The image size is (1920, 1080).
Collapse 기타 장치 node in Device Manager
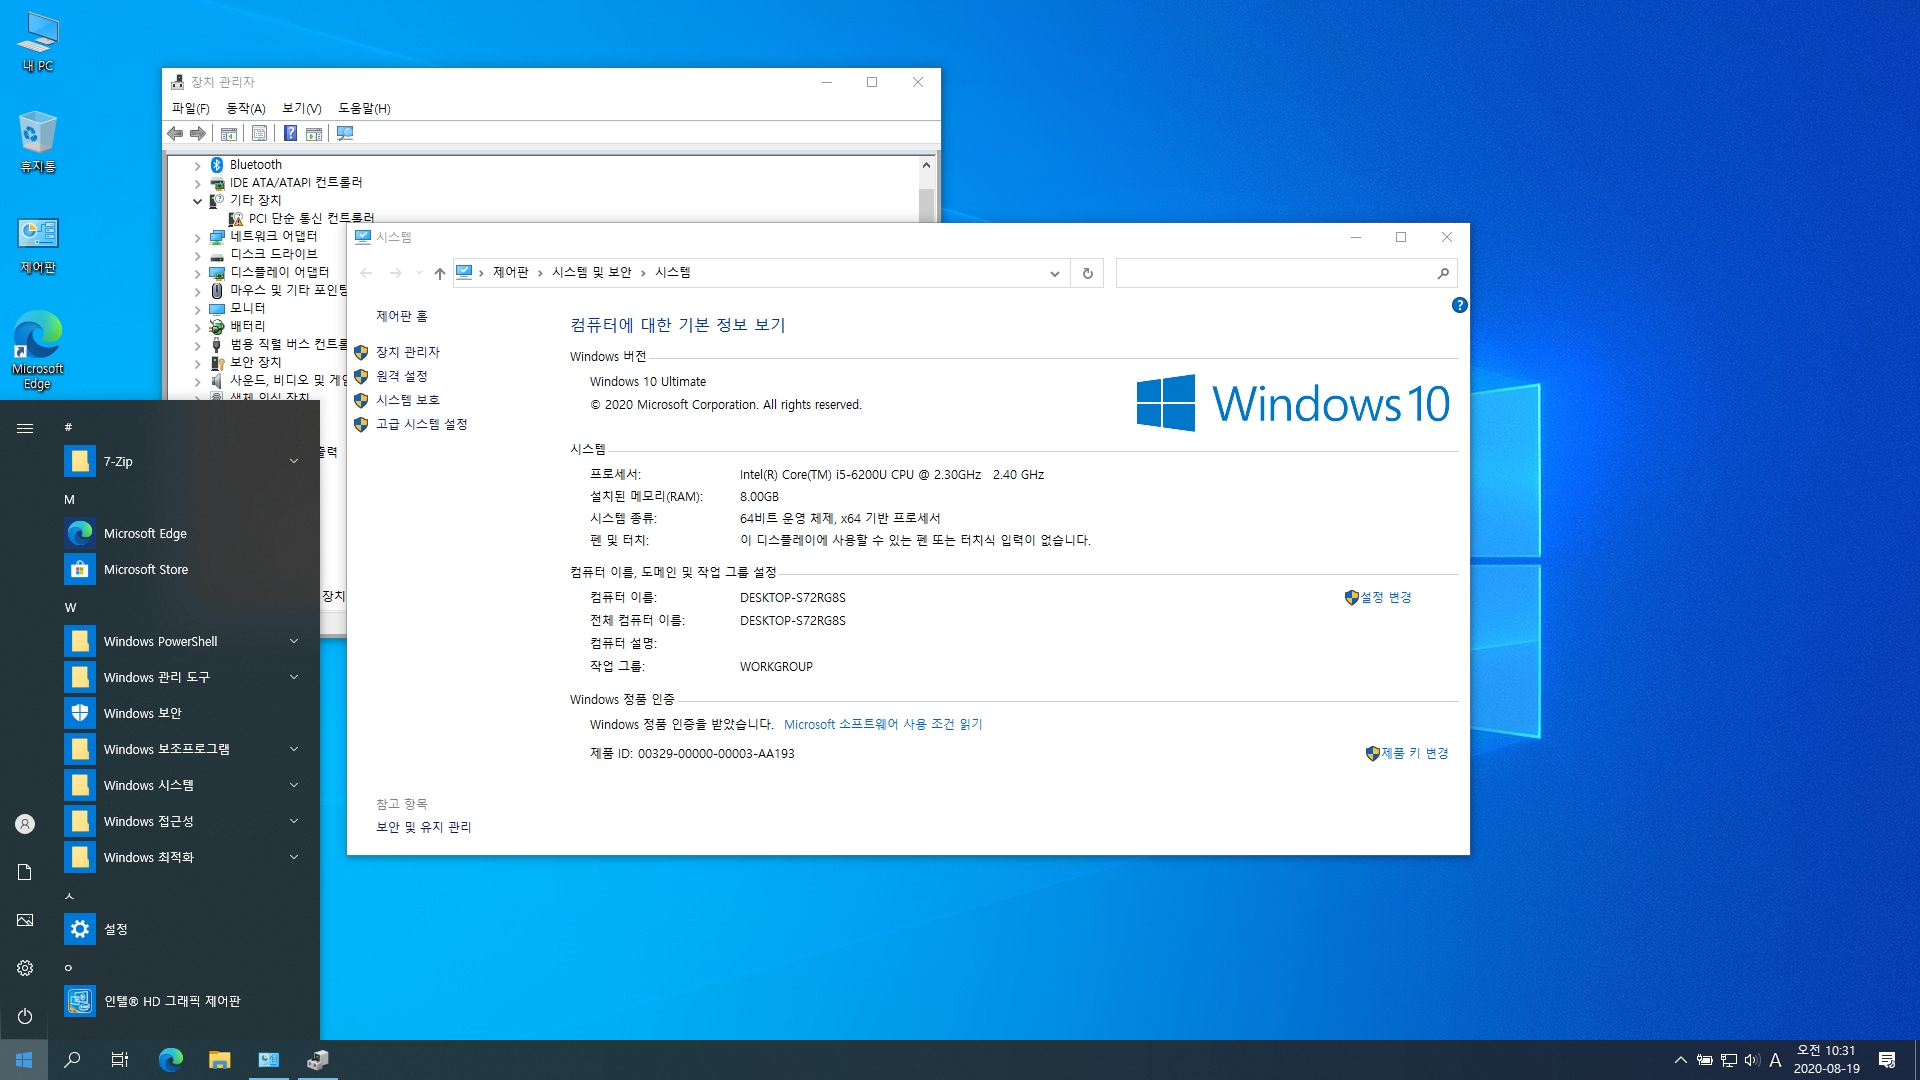coord(197,201)
